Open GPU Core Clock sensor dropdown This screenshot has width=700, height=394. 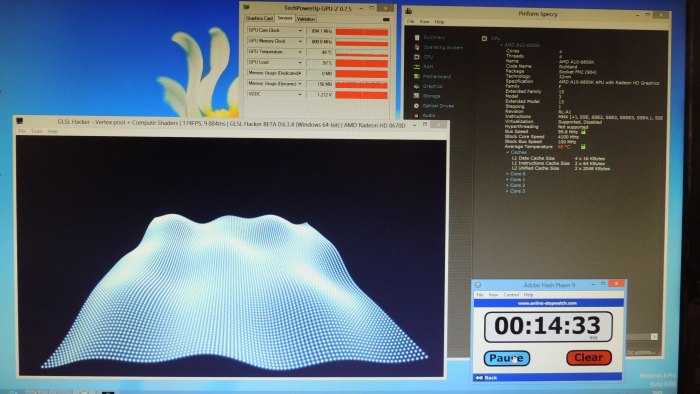(300, 31)
